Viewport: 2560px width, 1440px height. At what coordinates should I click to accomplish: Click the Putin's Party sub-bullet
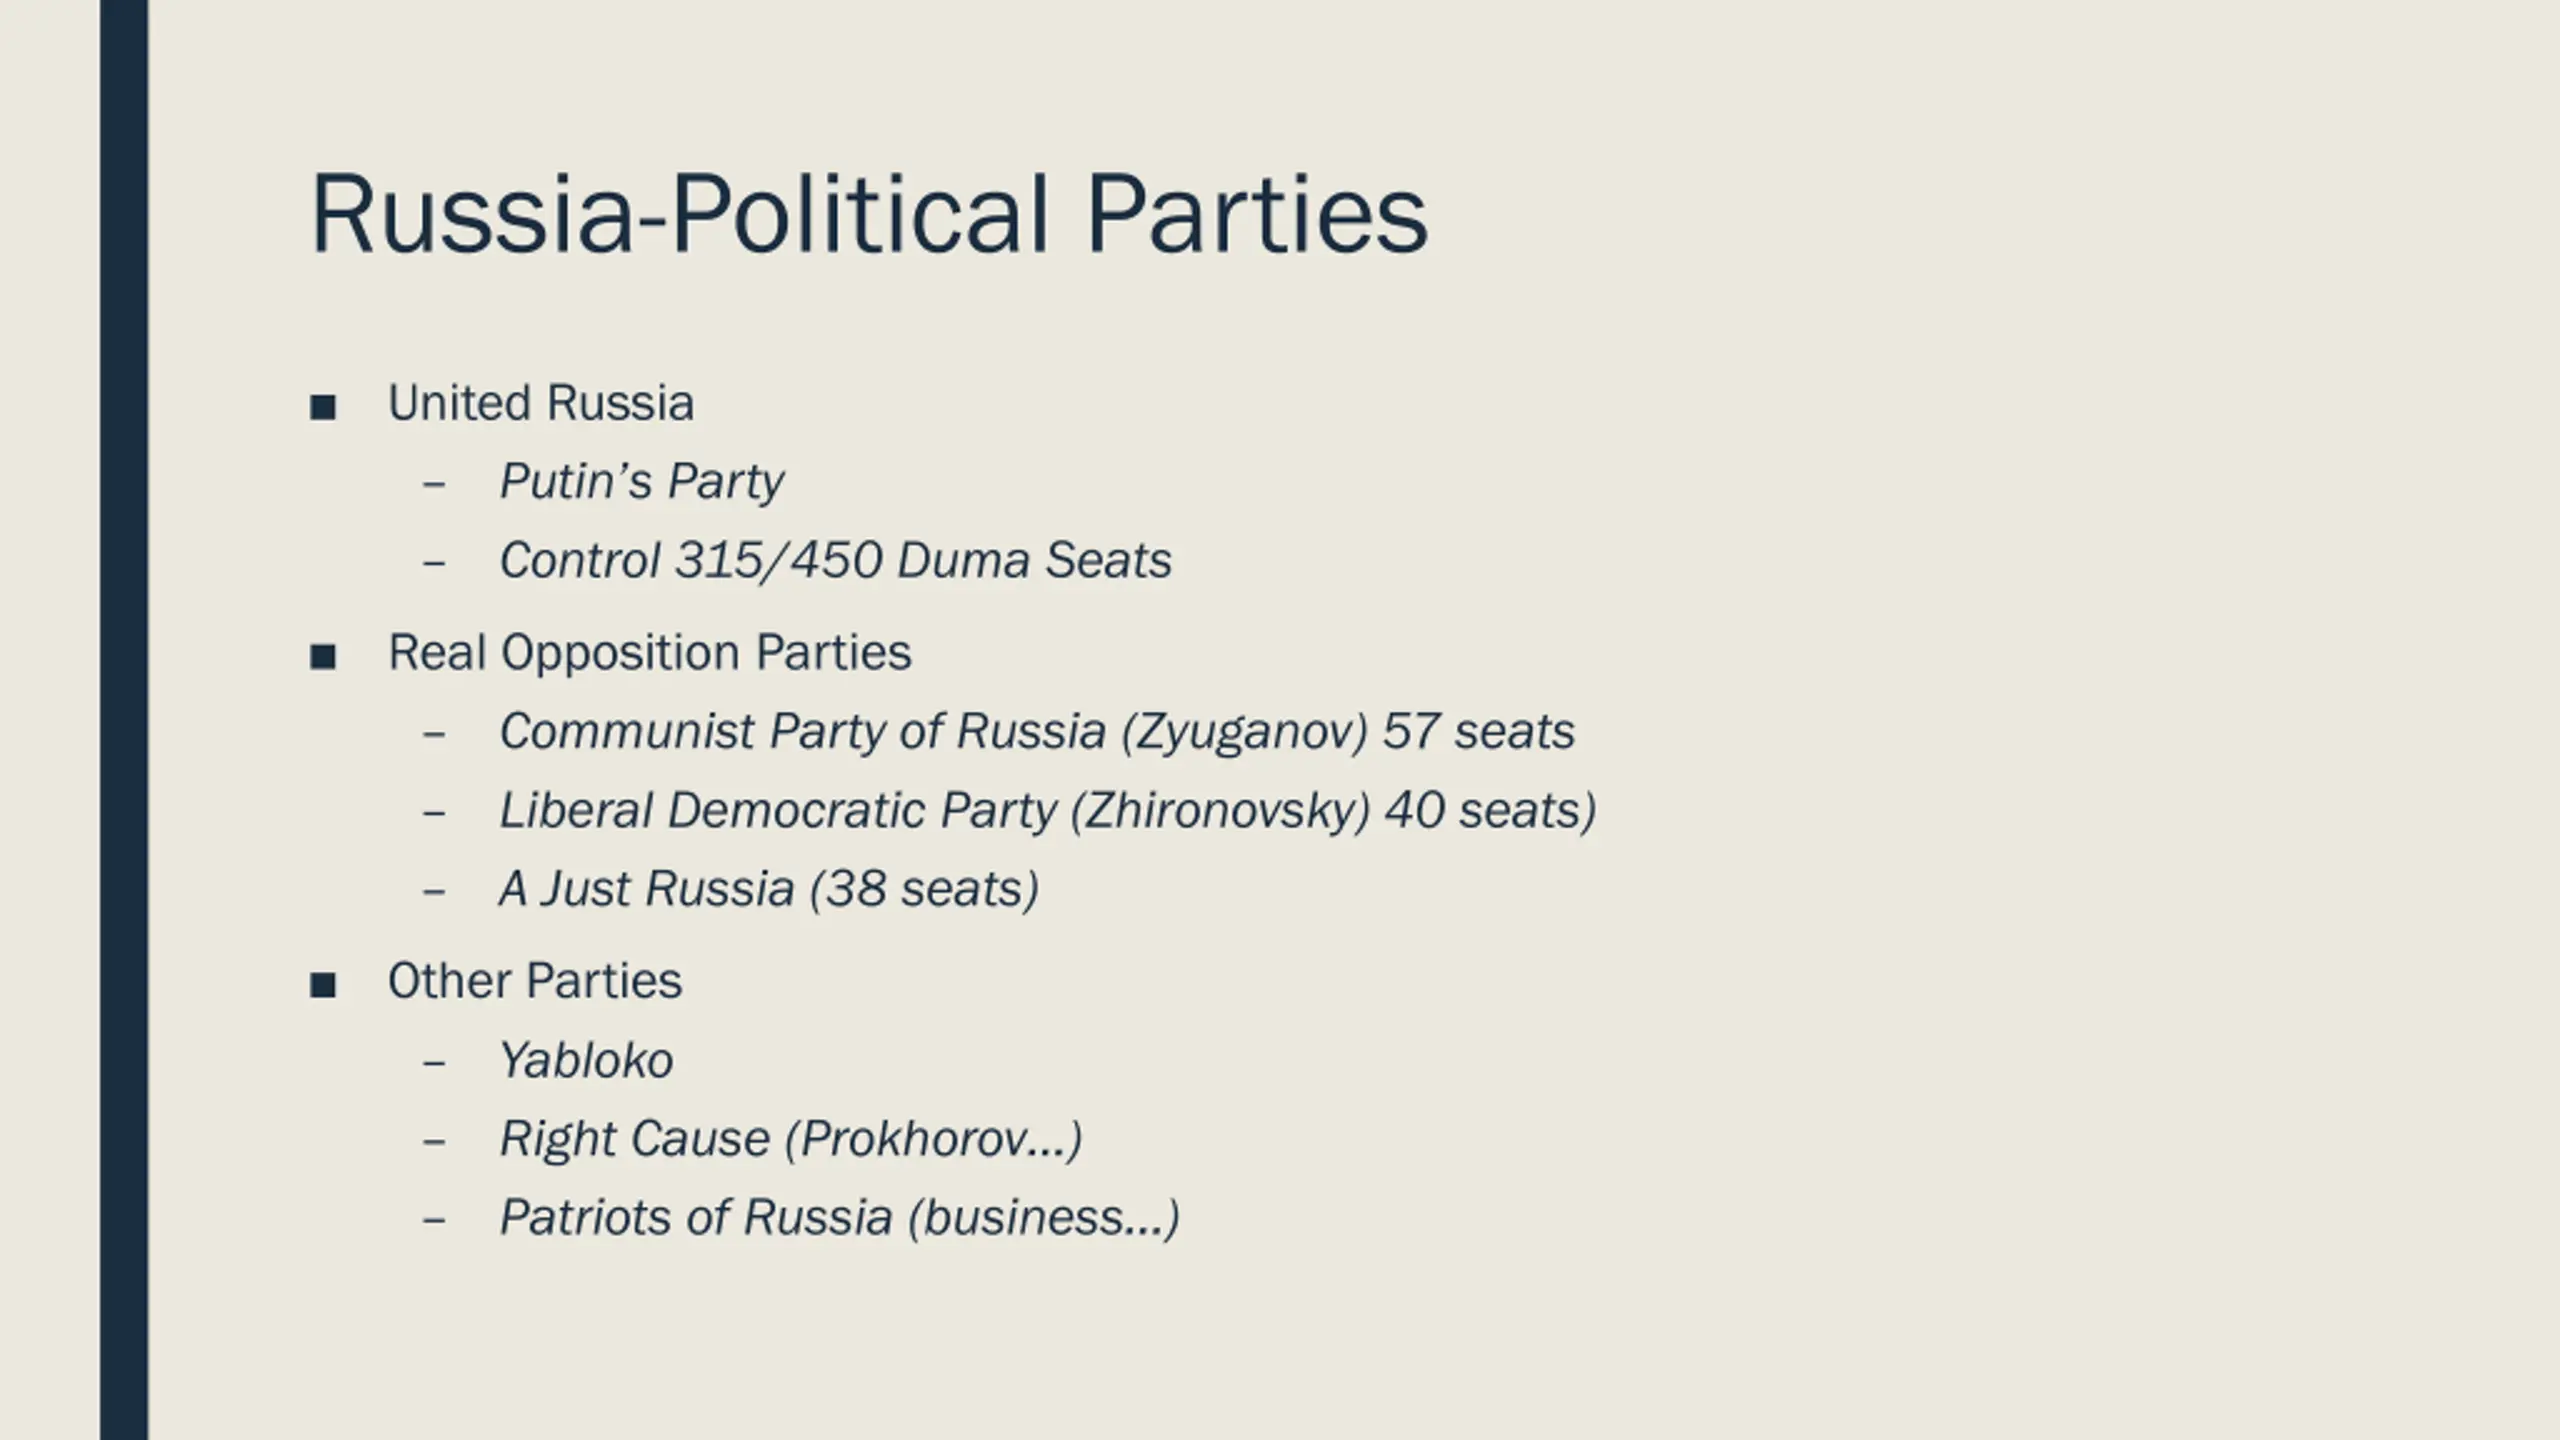641,483
